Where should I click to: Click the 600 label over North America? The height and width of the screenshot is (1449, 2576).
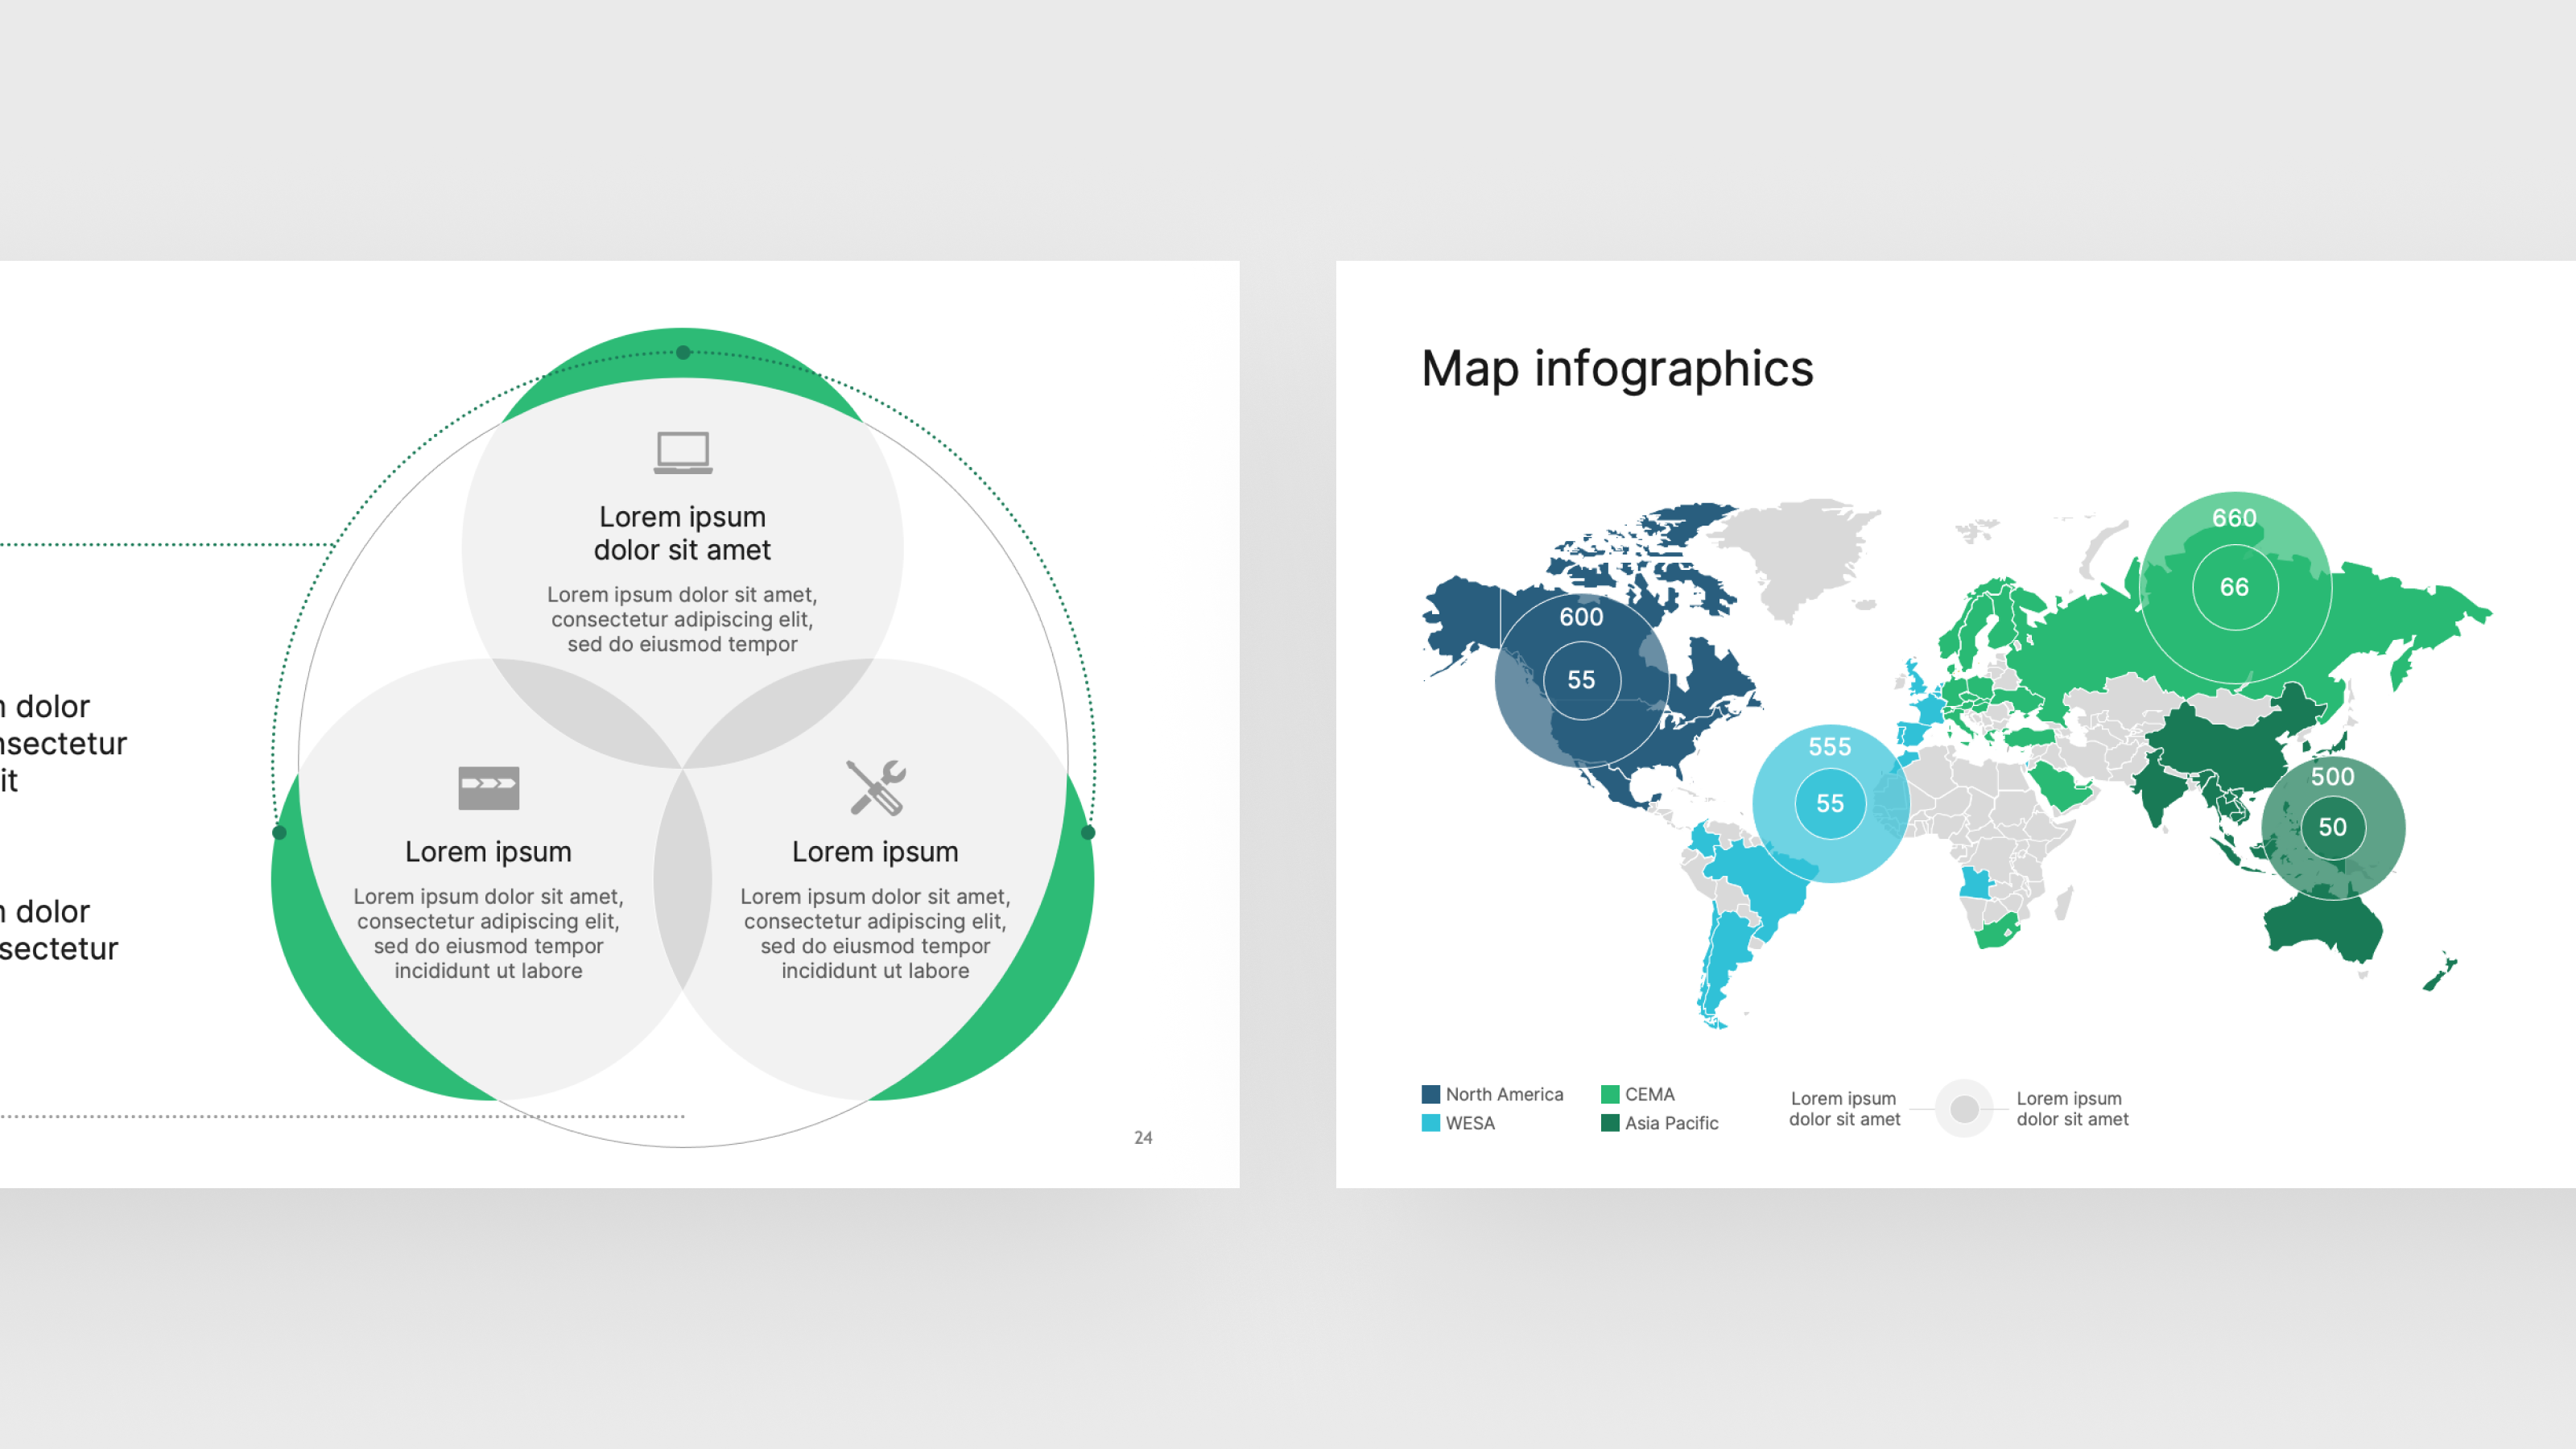pos(1581,617)
